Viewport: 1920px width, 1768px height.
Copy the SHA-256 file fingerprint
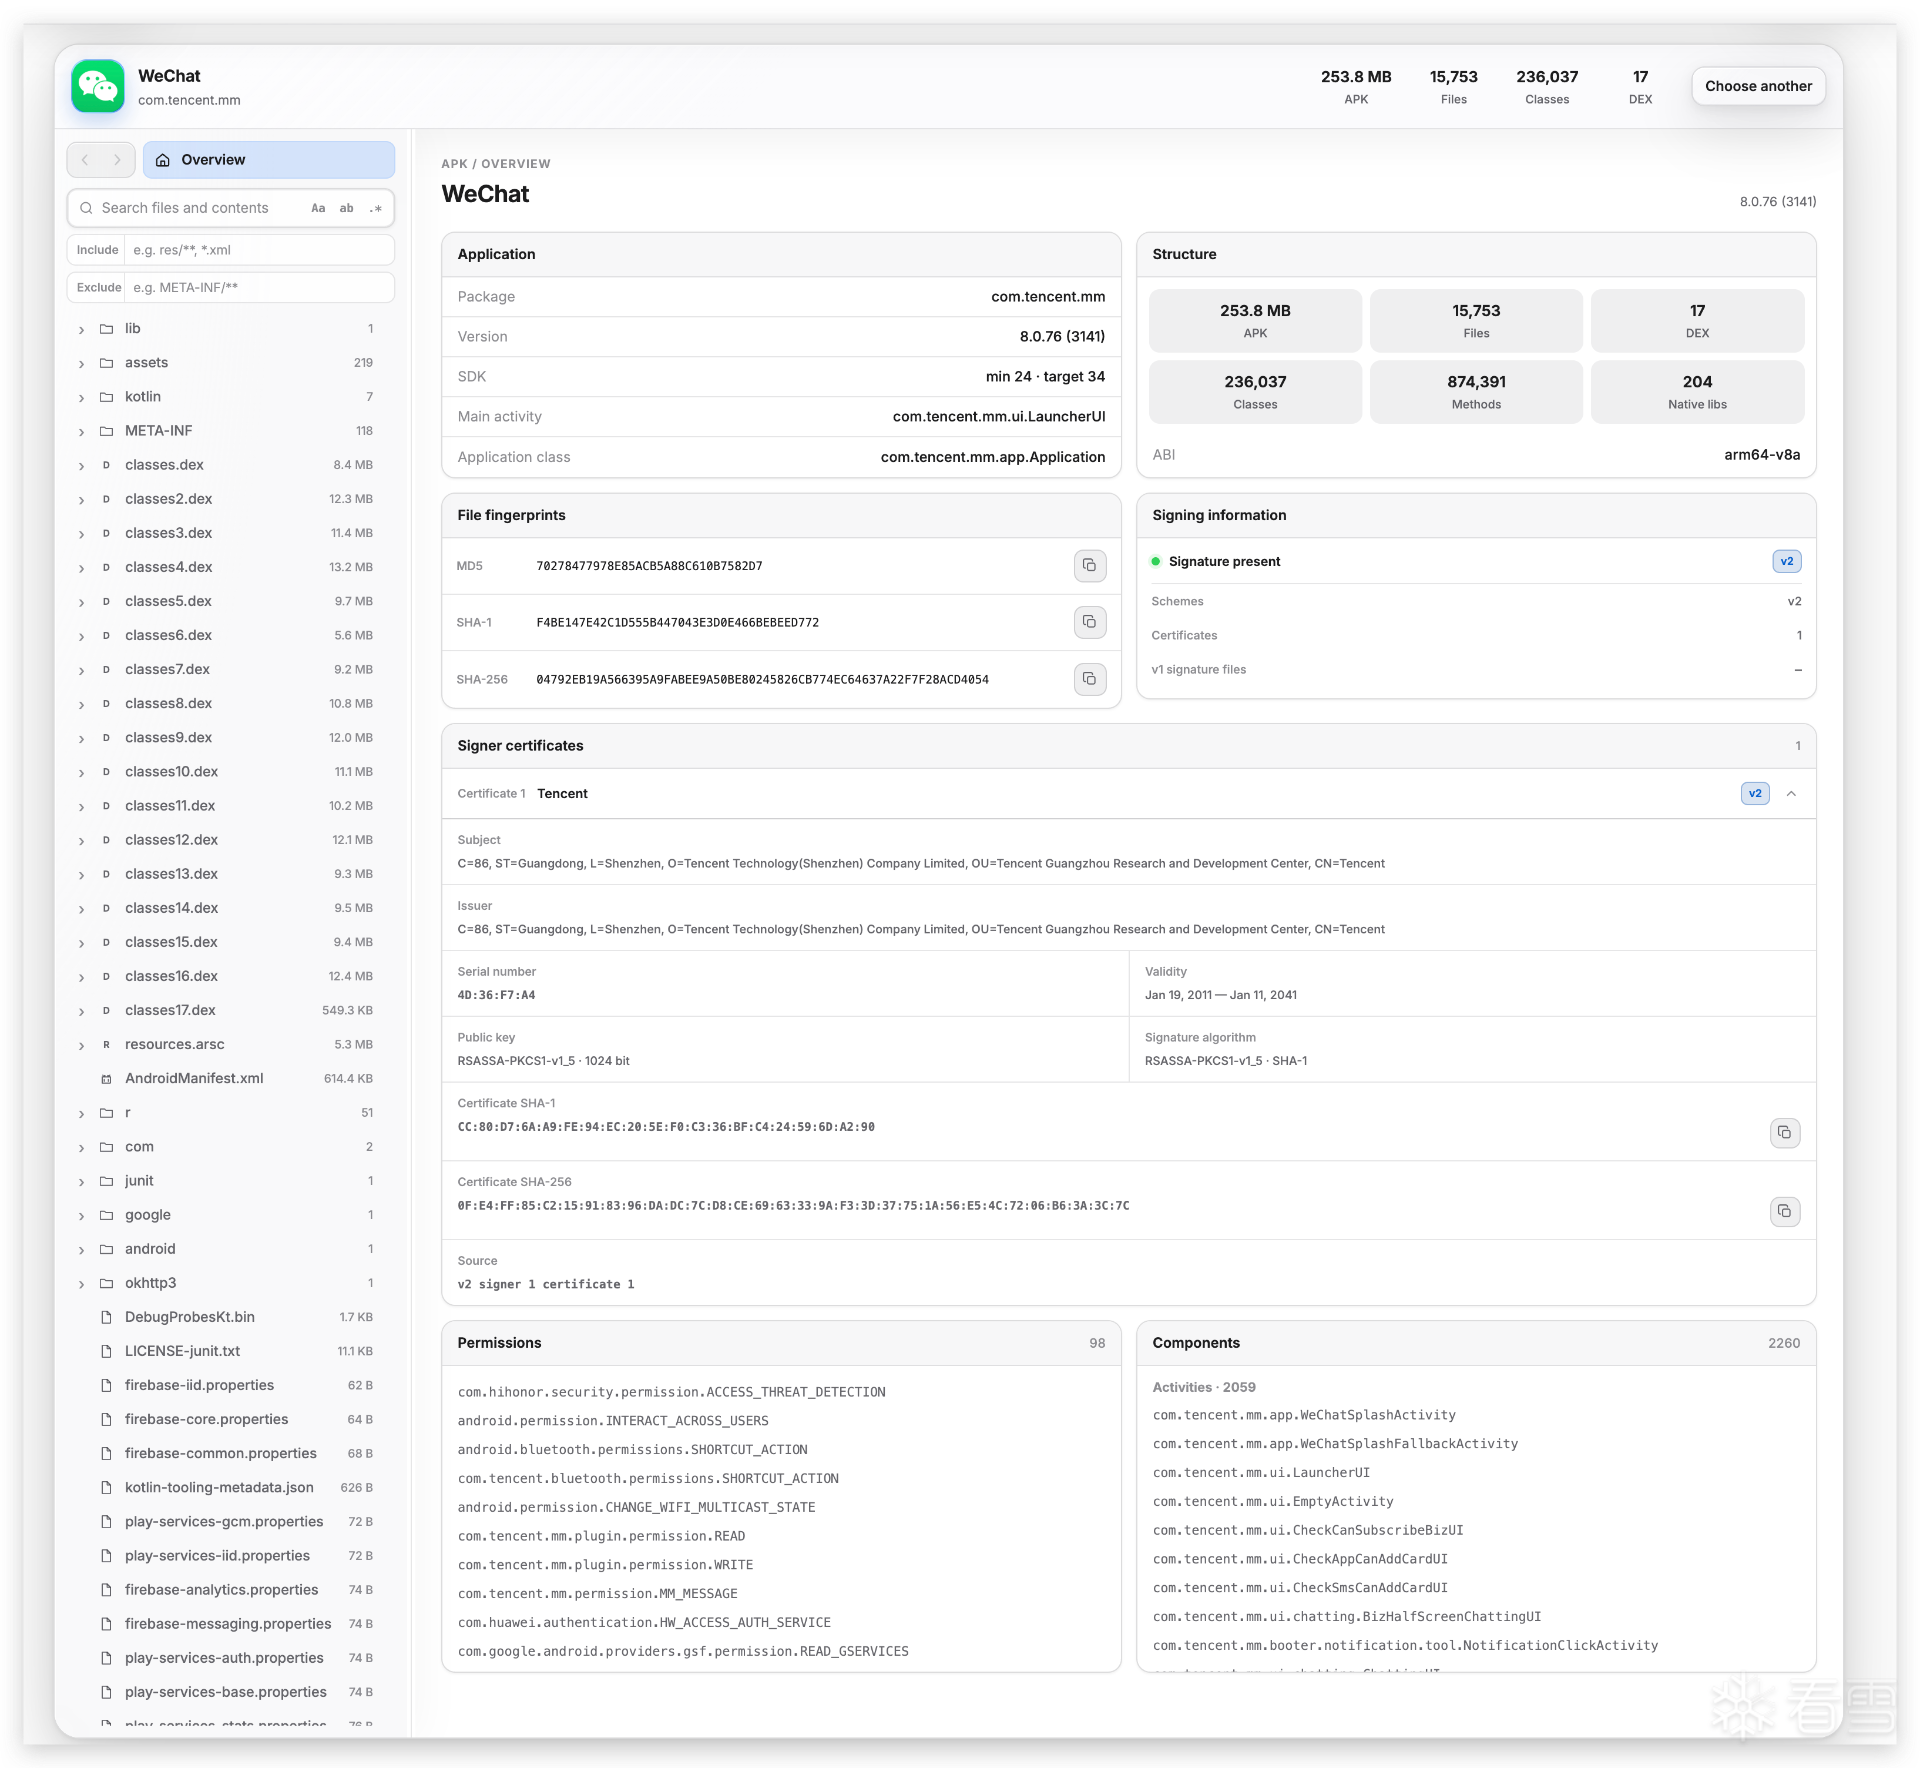[1089, 679]
